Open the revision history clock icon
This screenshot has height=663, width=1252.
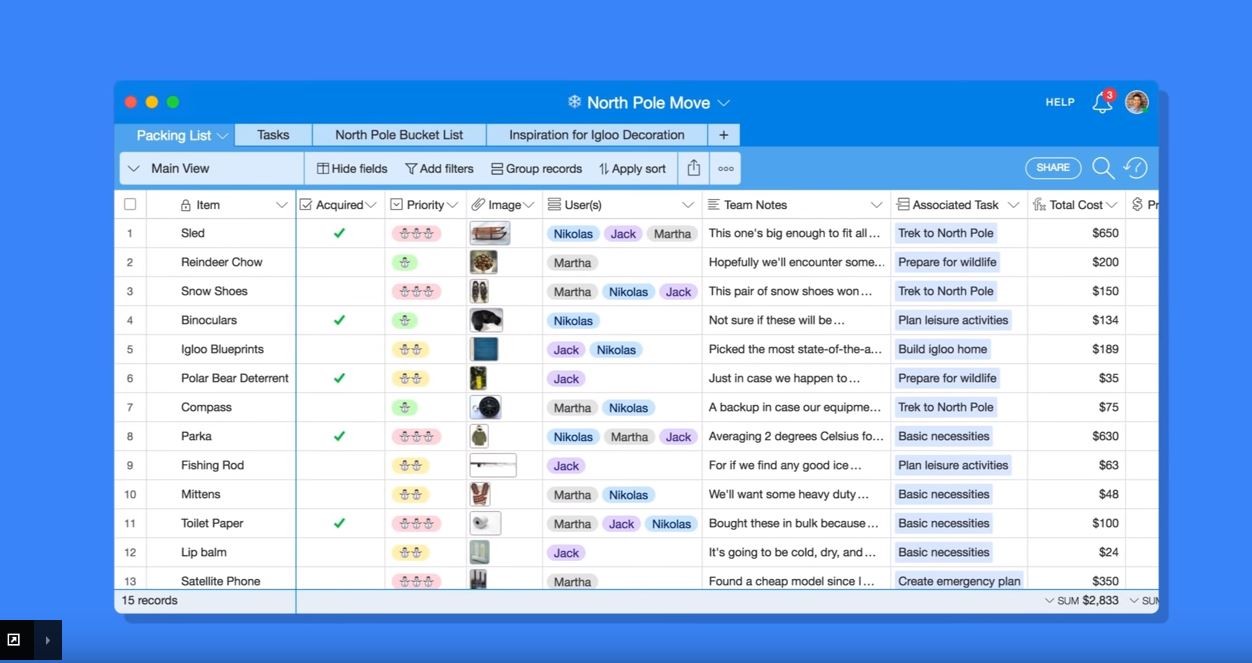(x=1136, y=168)
